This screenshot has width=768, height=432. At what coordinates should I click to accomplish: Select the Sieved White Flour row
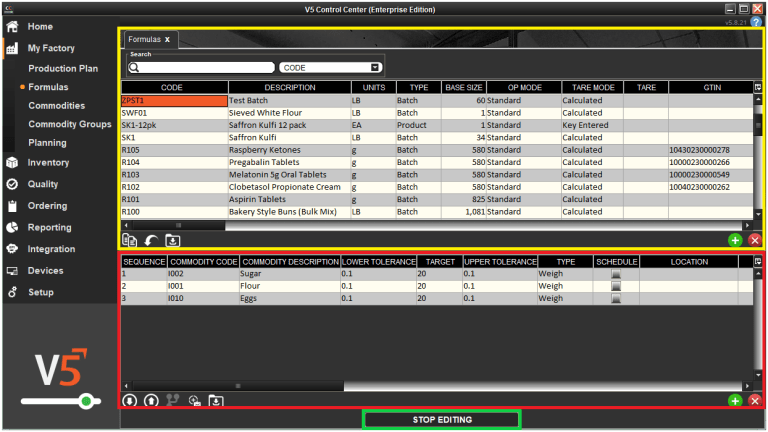point(437,113)
